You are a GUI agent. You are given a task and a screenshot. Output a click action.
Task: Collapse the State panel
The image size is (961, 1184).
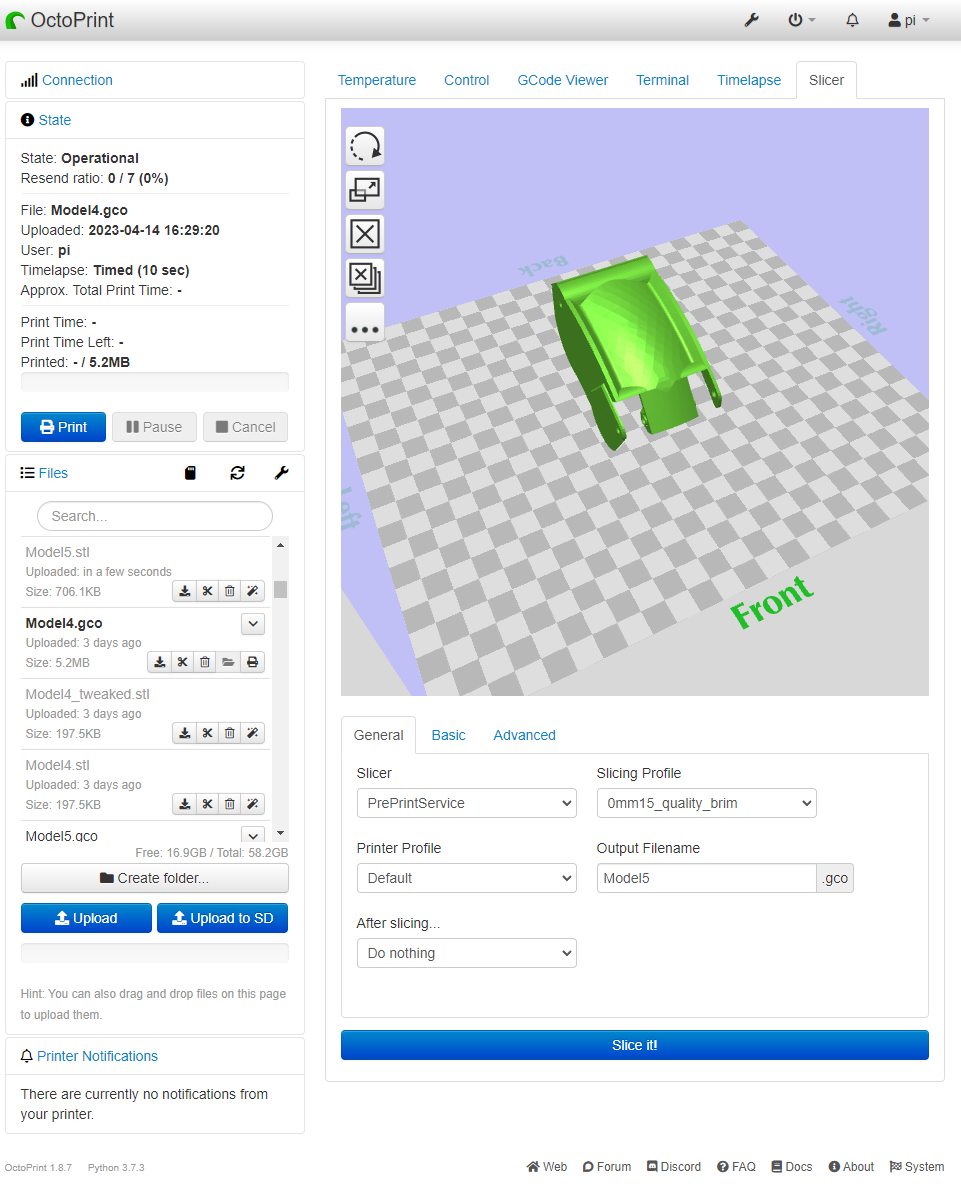pos(54,120)
